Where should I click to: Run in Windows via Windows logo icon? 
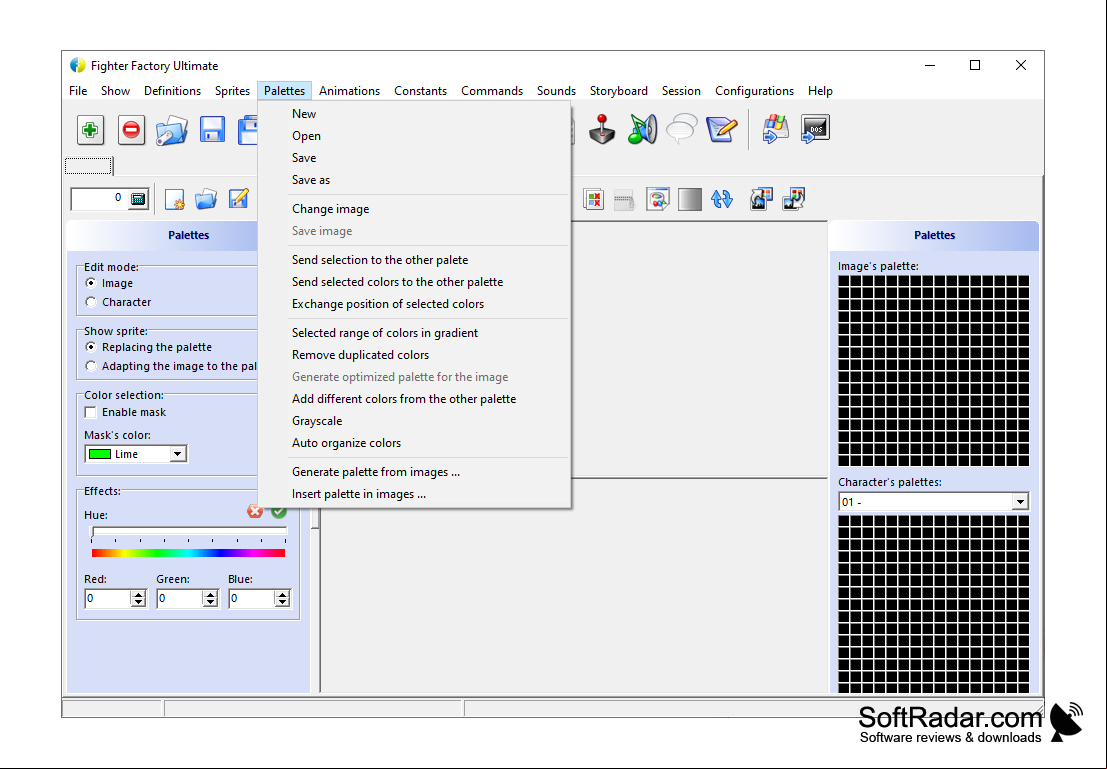click(x=774, y=129)
